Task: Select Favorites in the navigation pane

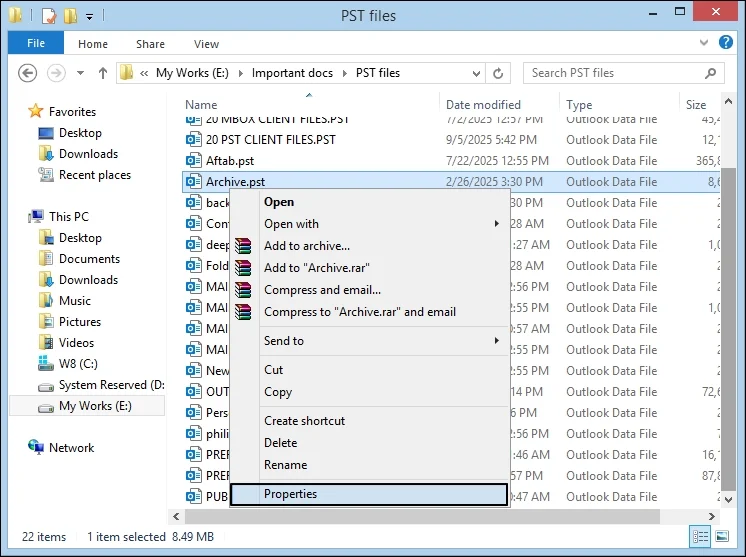Action: click(72, 112)
